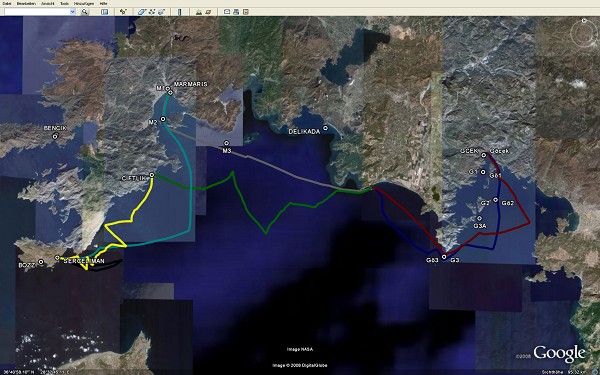600x375 pixels.
Task: Reset north using the compass N marker
Action: [584, 21]
